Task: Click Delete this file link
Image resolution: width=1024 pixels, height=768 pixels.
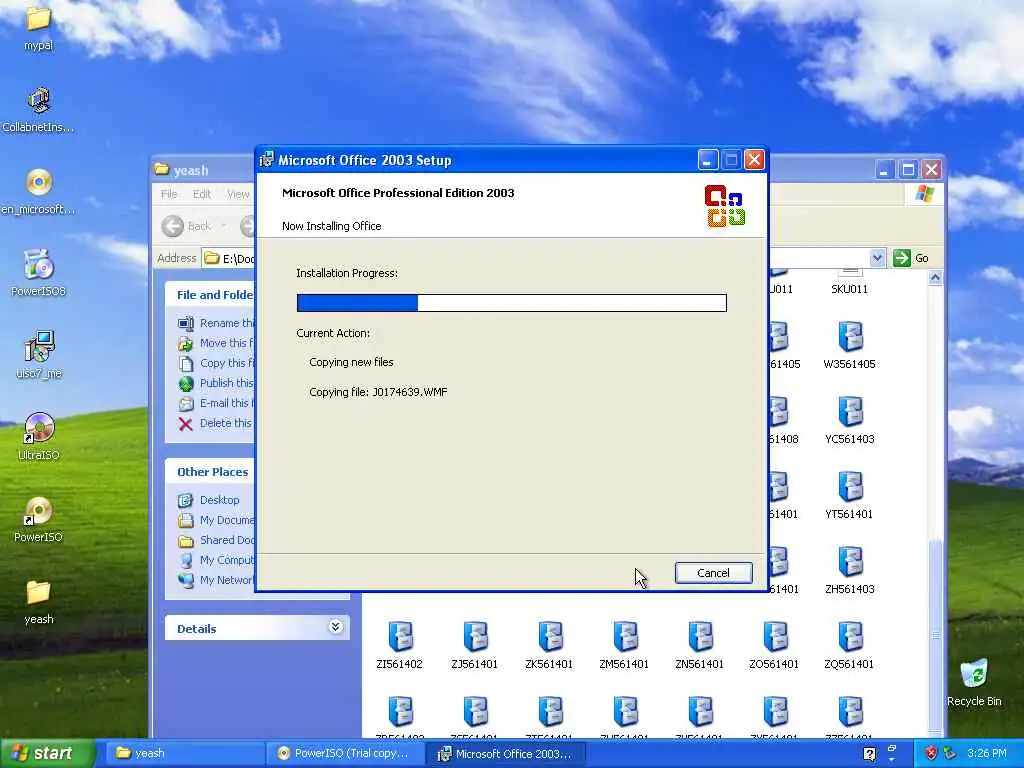Action: point(215,423)
